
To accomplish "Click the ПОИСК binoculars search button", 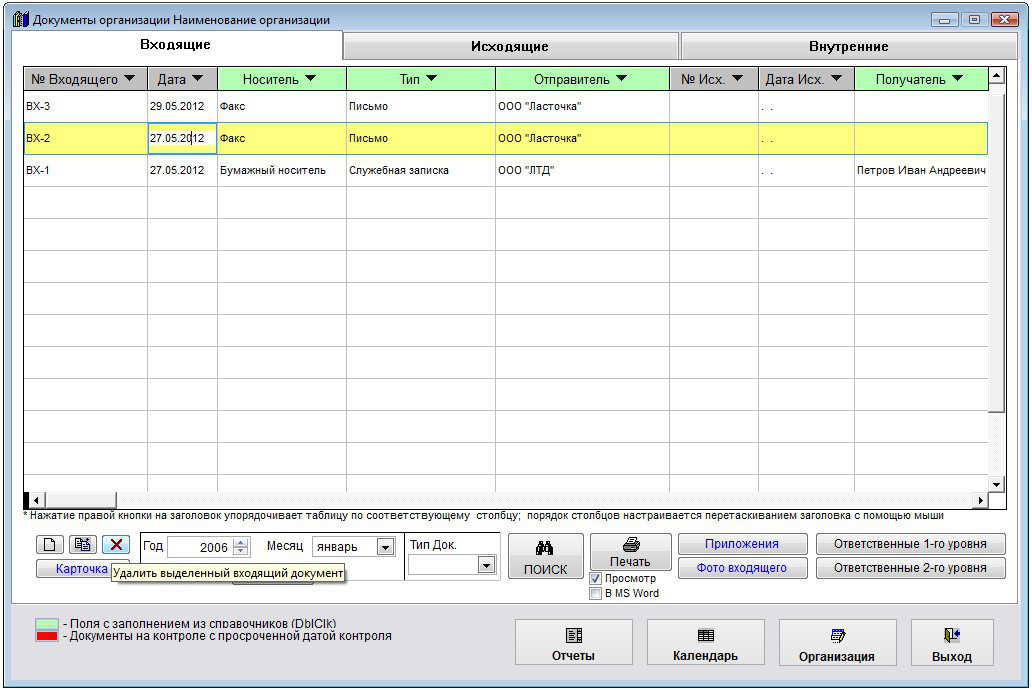I will click(x=546, y=556).
